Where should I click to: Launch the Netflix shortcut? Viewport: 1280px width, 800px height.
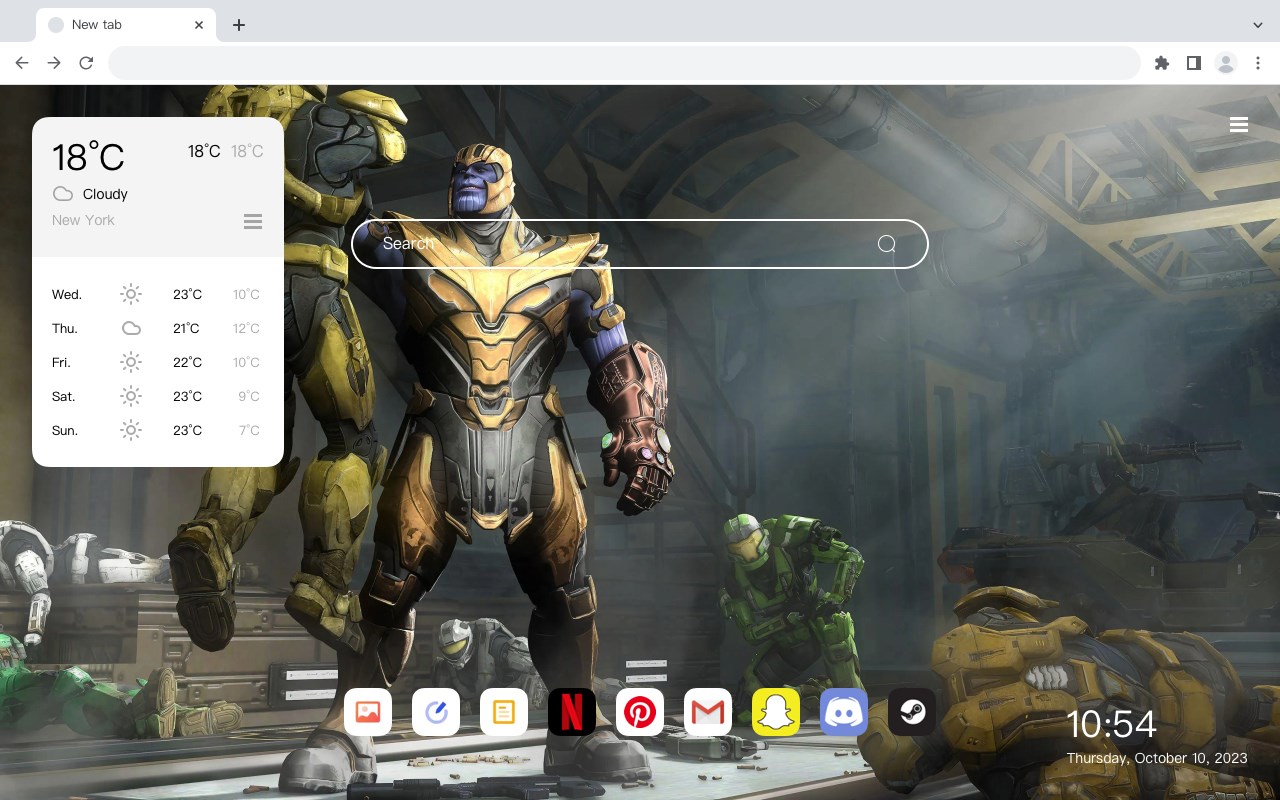(x=572, y=712)
